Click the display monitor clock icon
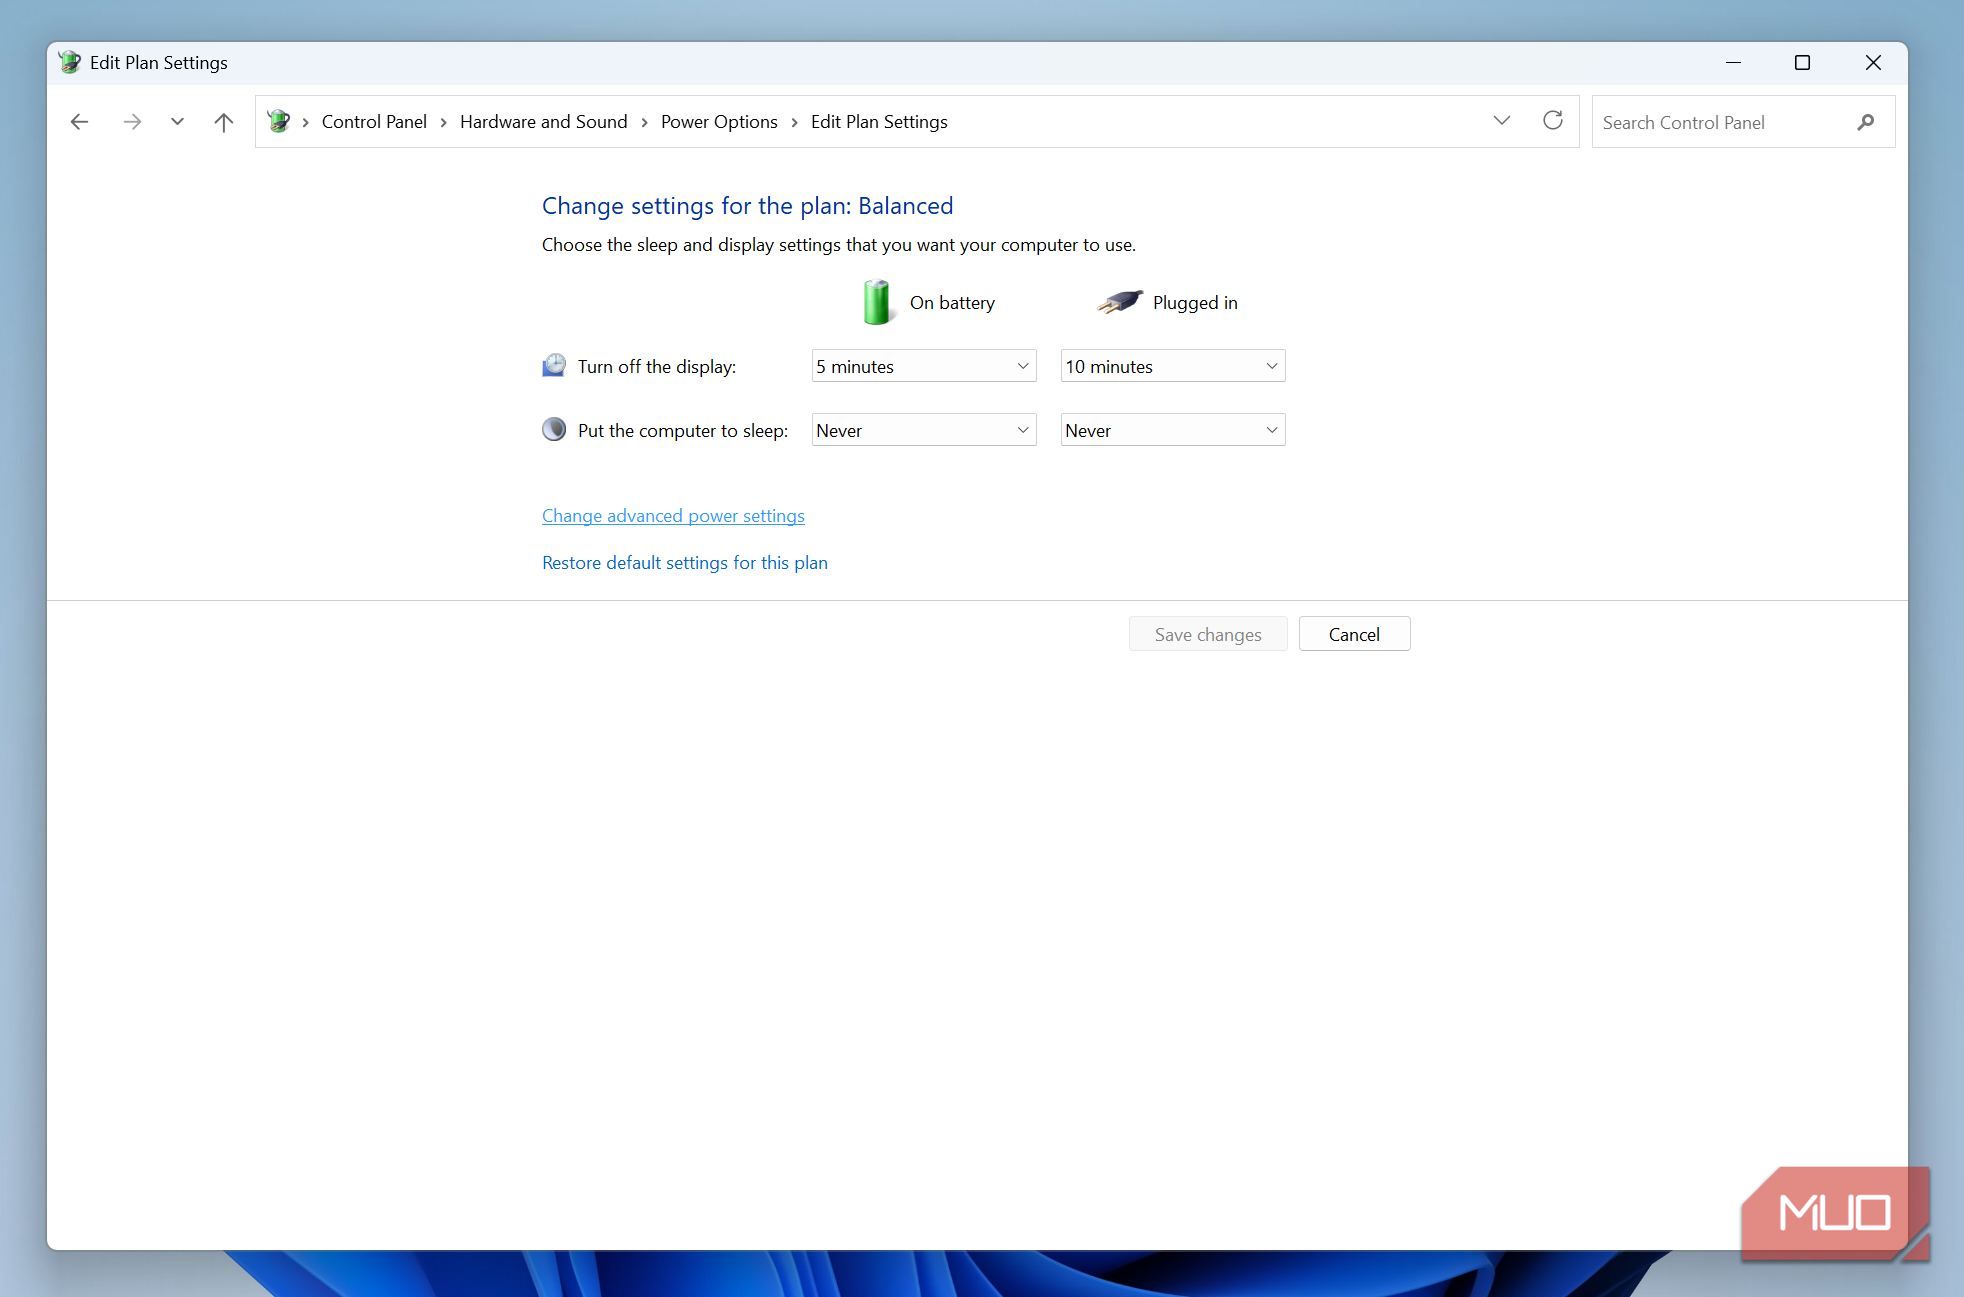Viewport: 1964px width, 1297px height. pyautogui.click(x=554, y=365)
